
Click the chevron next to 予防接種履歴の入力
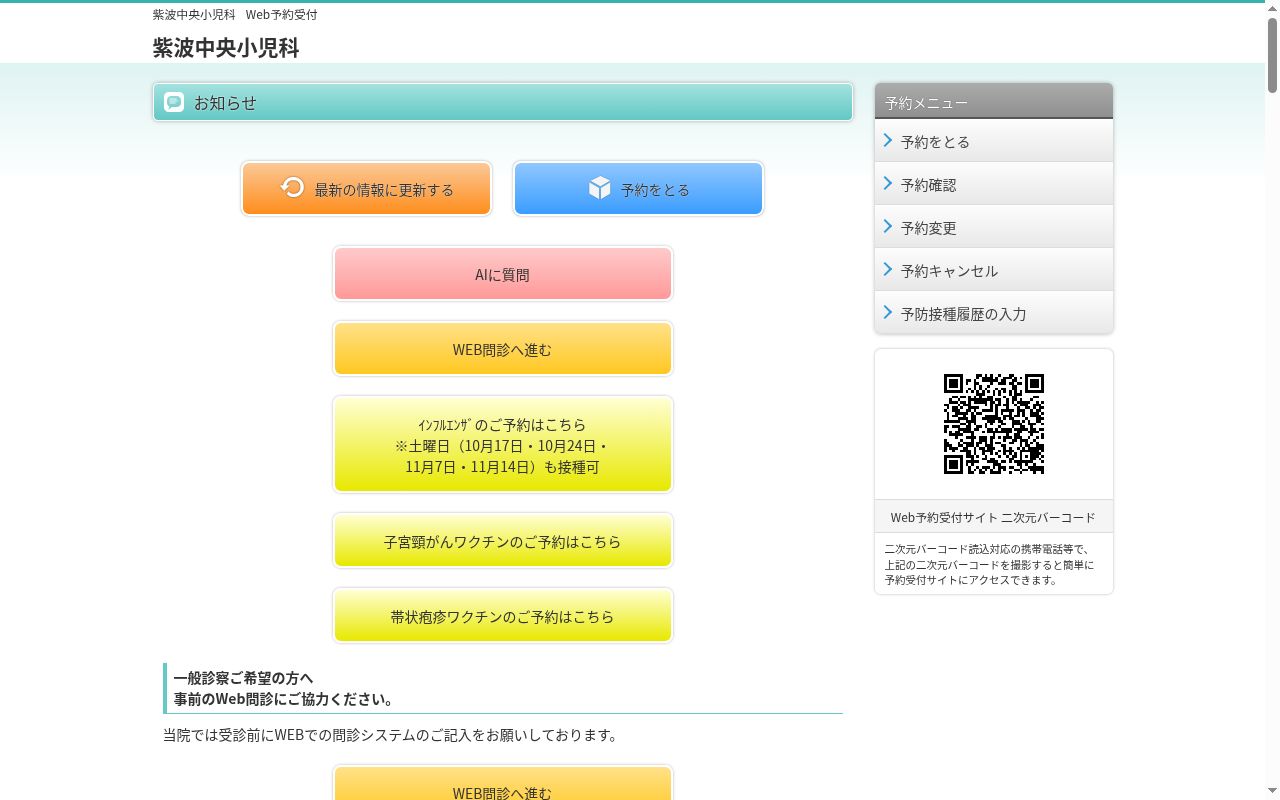pyautogui.click(x=887, y=313)
